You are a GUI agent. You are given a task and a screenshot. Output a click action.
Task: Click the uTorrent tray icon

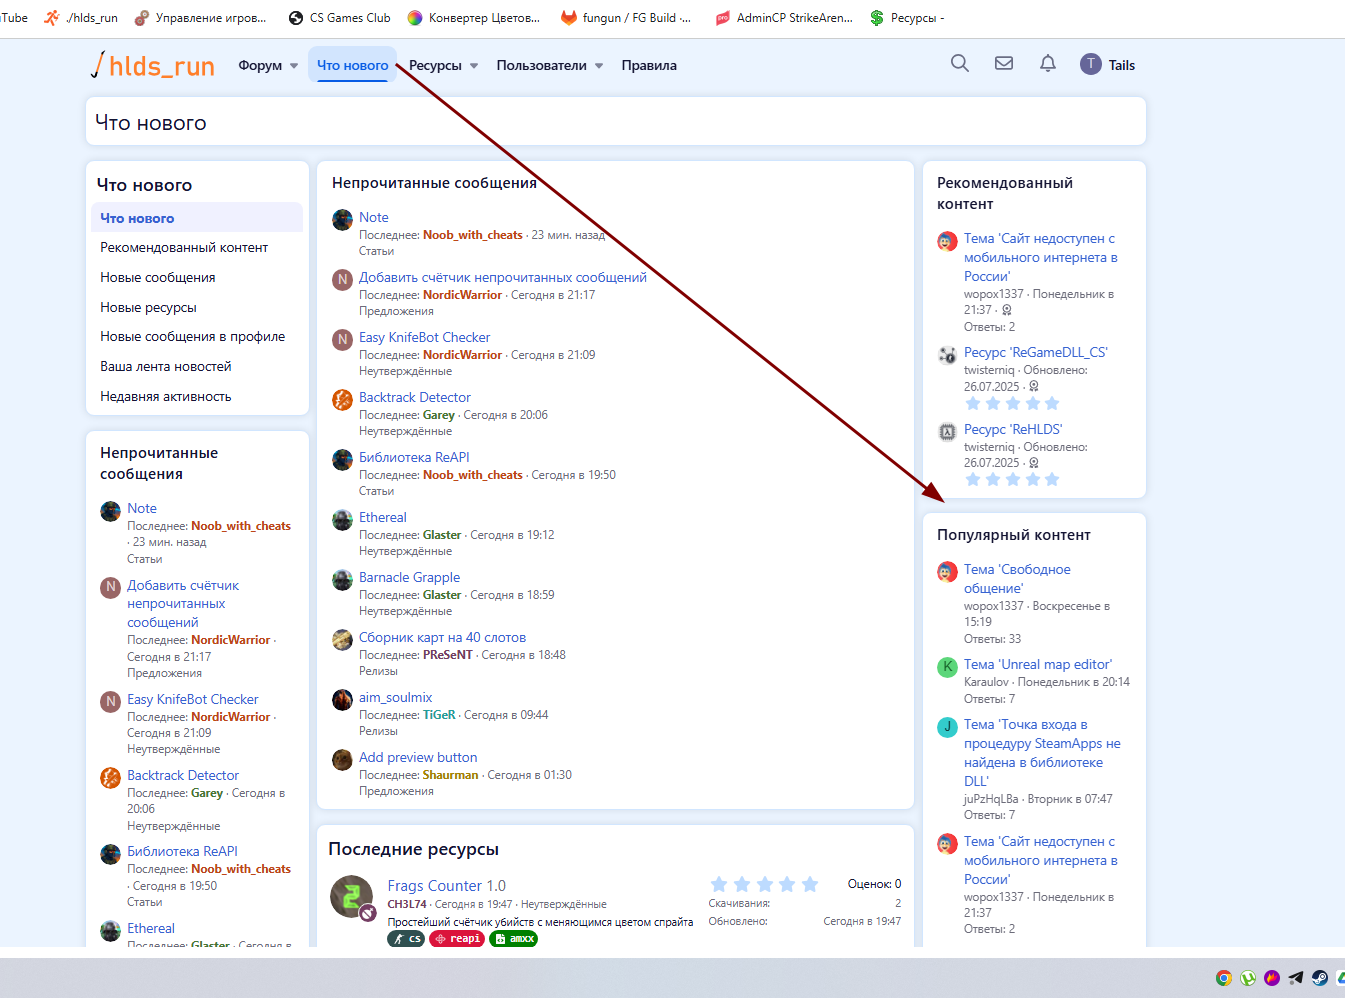pos(1248,978)
